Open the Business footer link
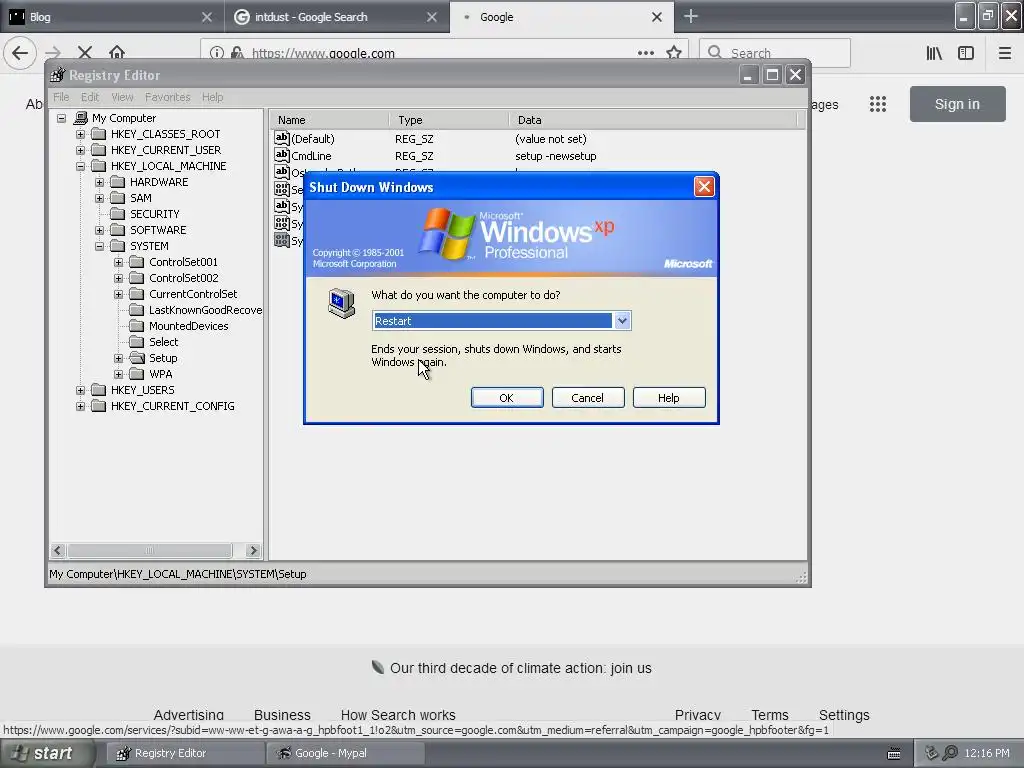1024x768 pixels. [282, 715]
